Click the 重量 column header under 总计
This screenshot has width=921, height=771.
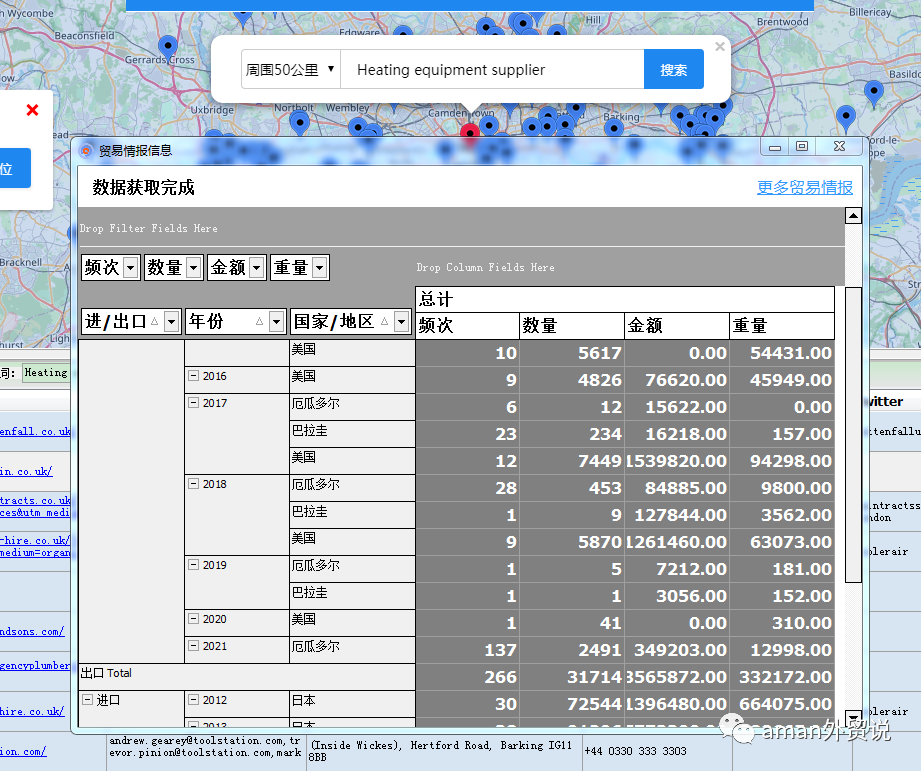[x=782, y=326]
